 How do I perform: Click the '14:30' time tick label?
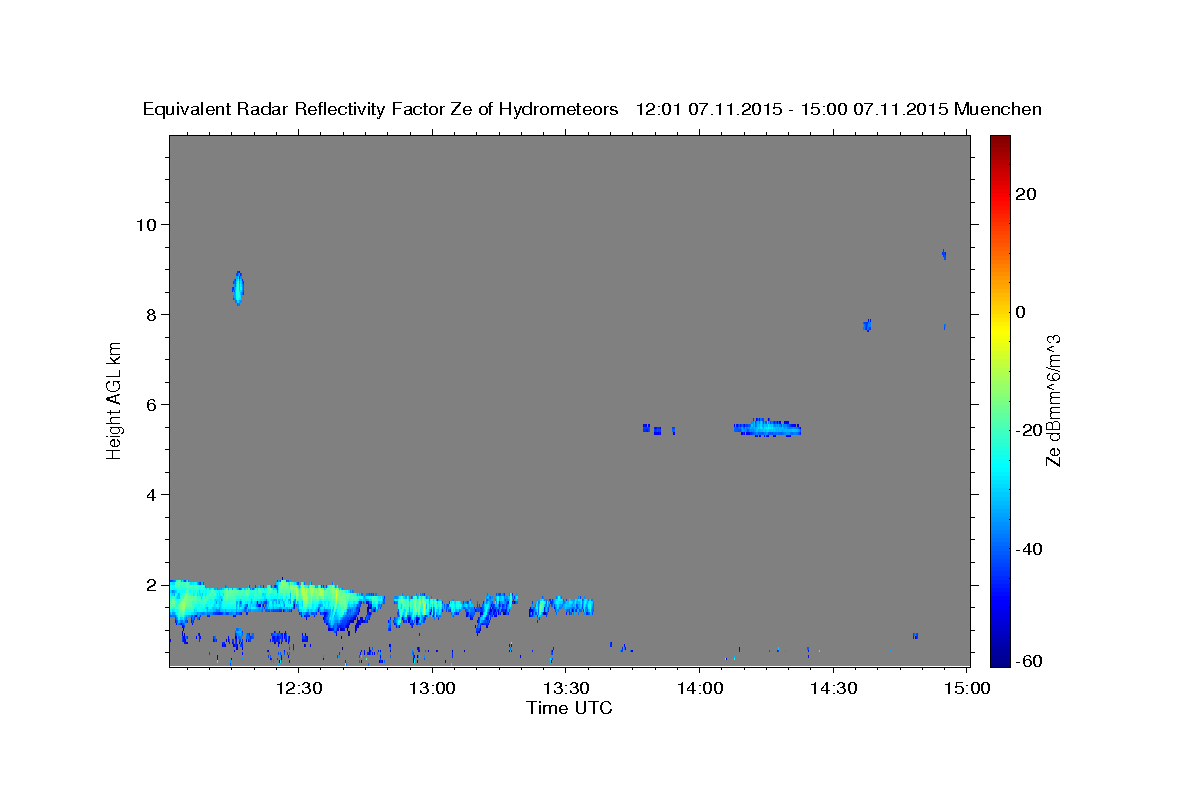point(833,688)
